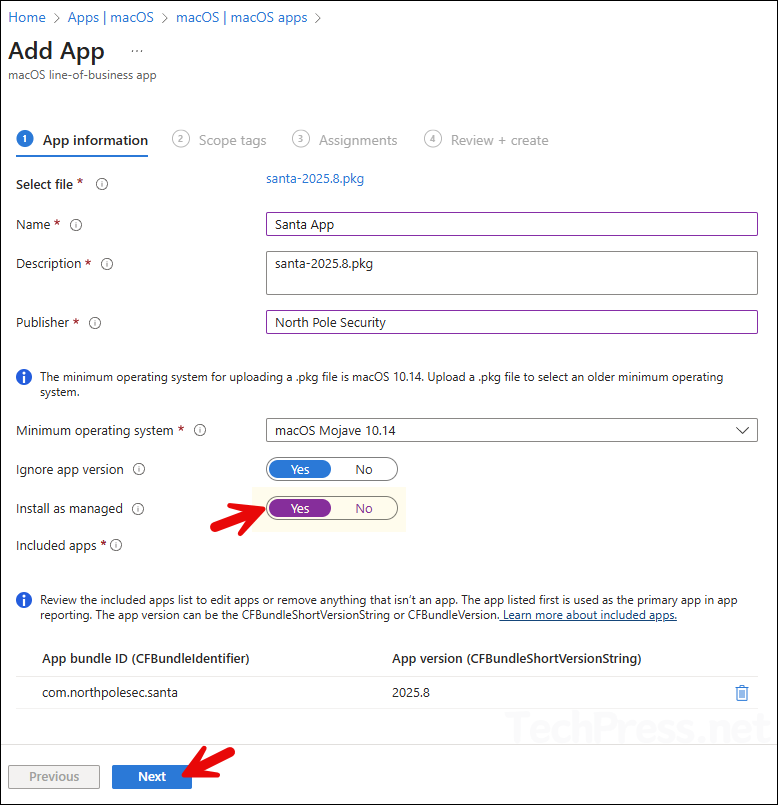Click info icon for Minimum operating system
This screenshot has height=805, width=778.
(x=200, y=430)
